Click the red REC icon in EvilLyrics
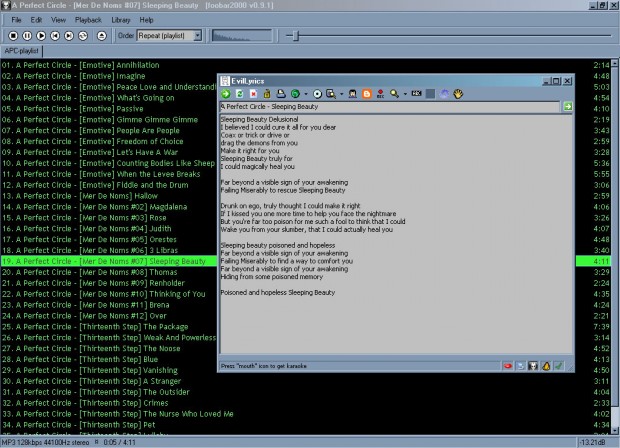The width and height of the screenshot is (620, 448). (x=380, y=94)
